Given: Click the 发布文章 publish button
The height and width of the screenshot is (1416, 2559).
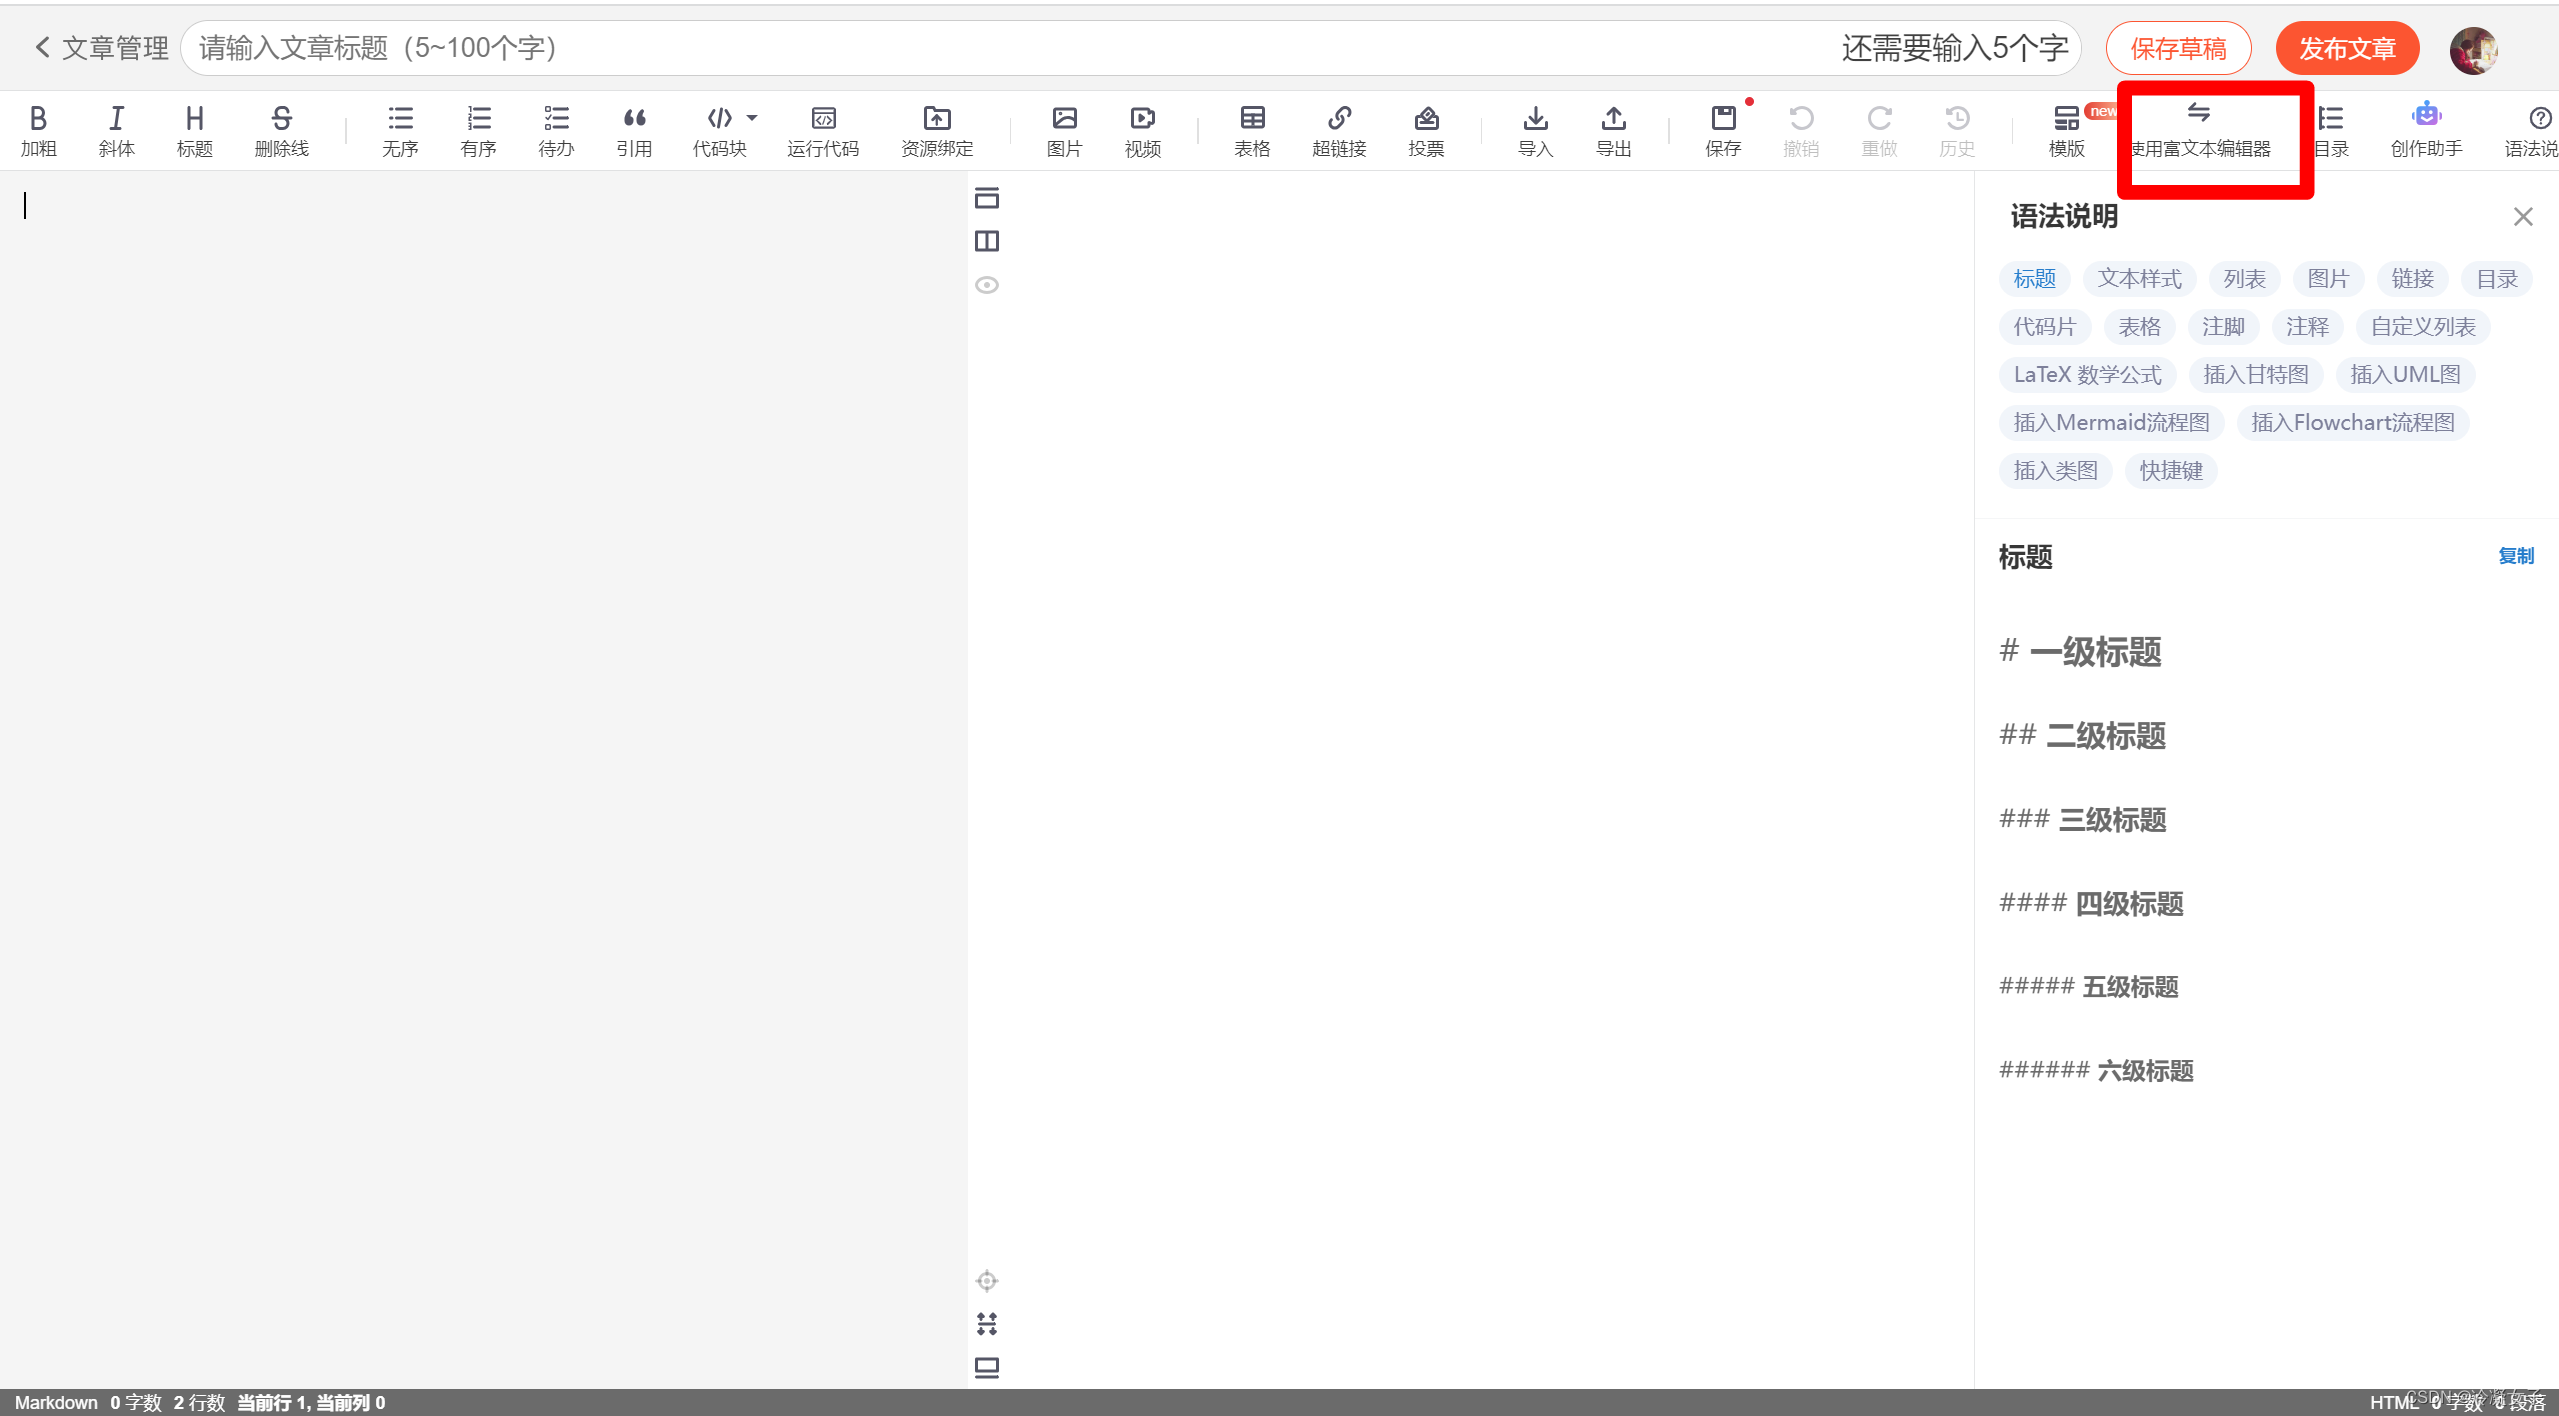Looking at the screenshot, I should coord(2346,48).
